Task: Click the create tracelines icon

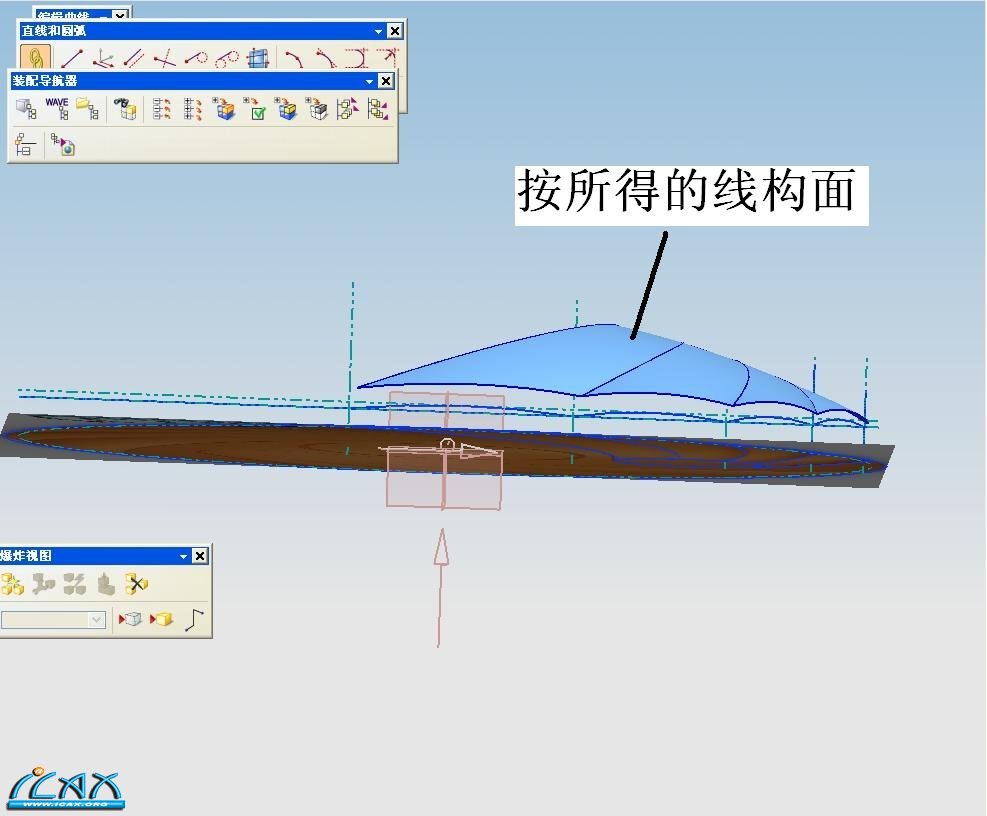Action: click(195, 620)
